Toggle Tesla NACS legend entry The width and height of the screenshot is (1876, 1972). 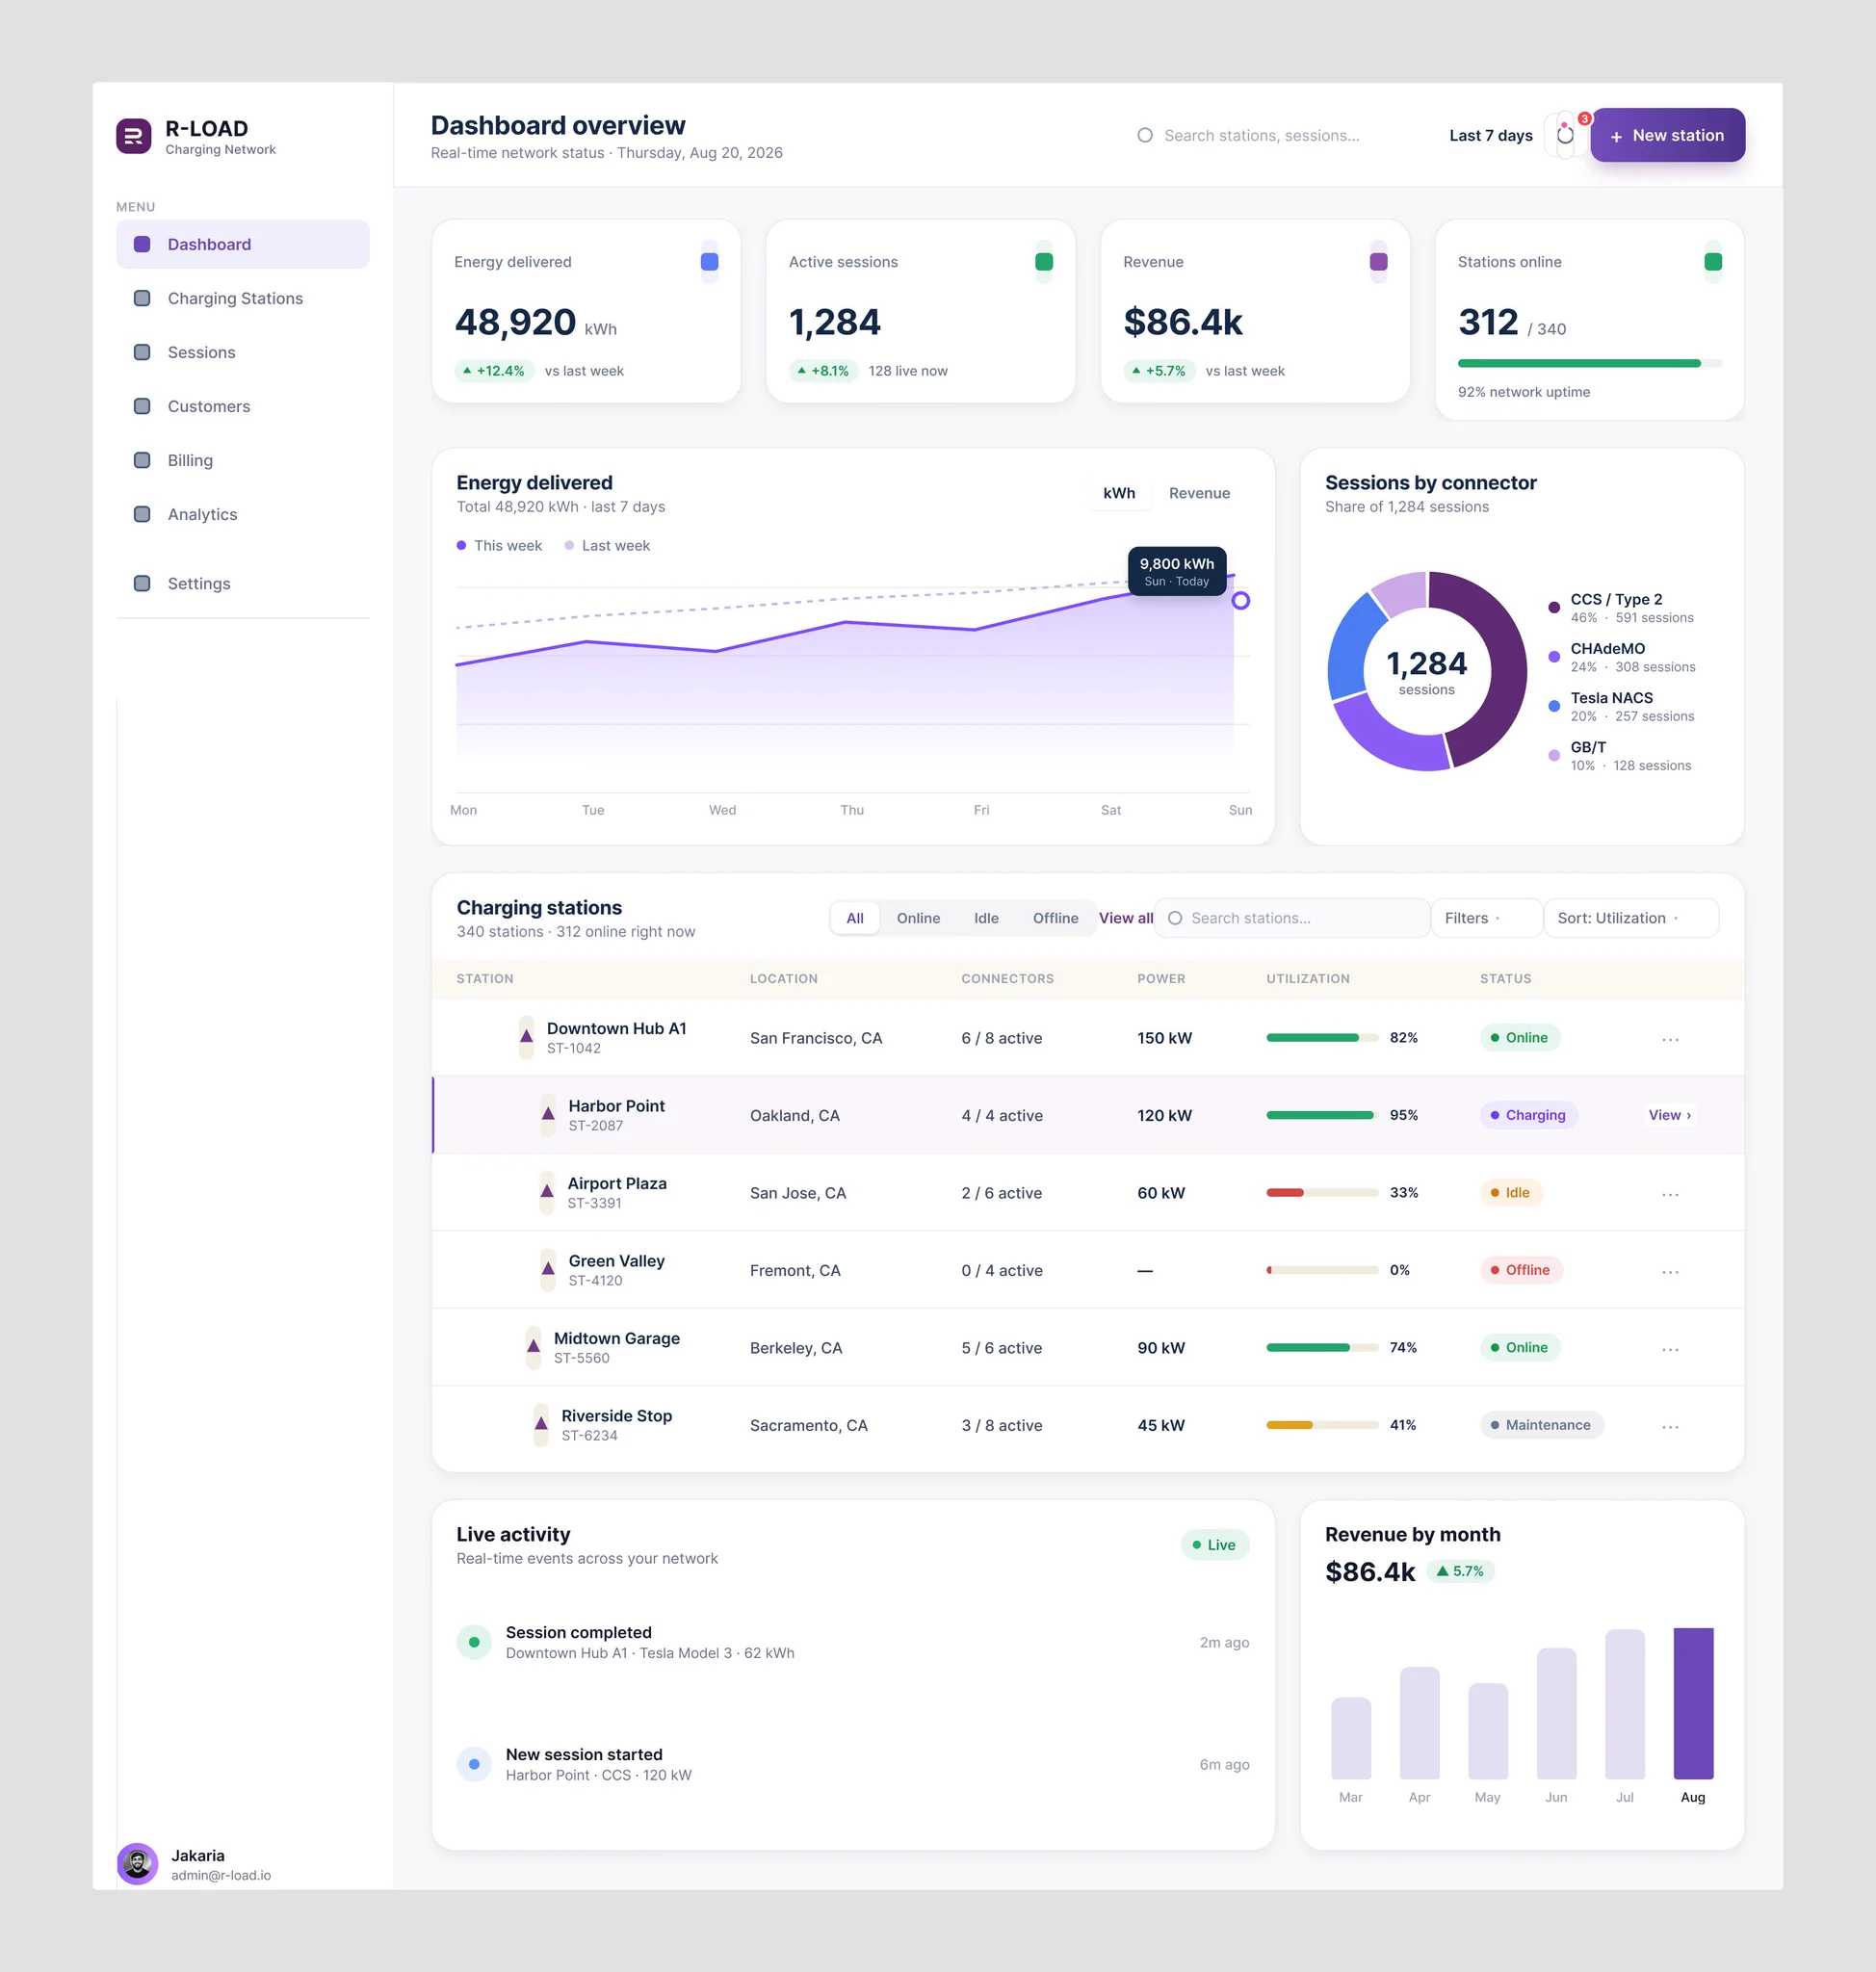tap(1620, 706)
